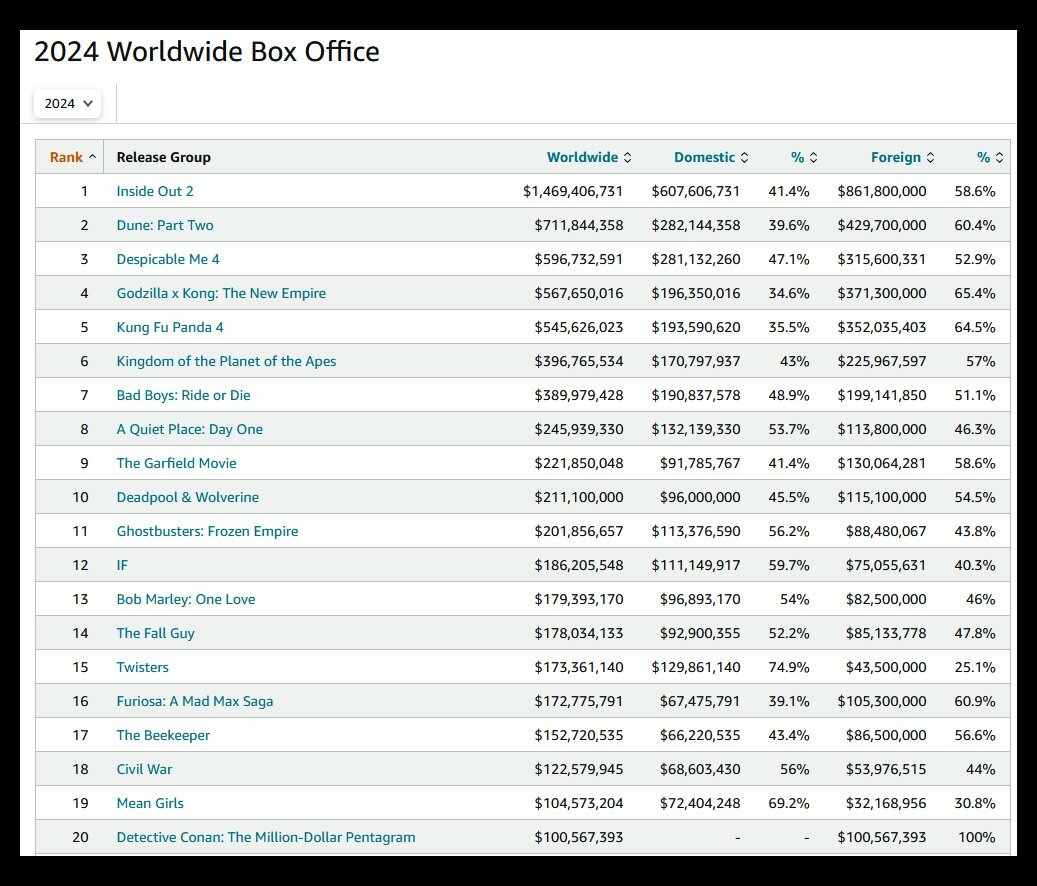Open the IF movie link
The image size is (1037, 886).
[122, 565]
